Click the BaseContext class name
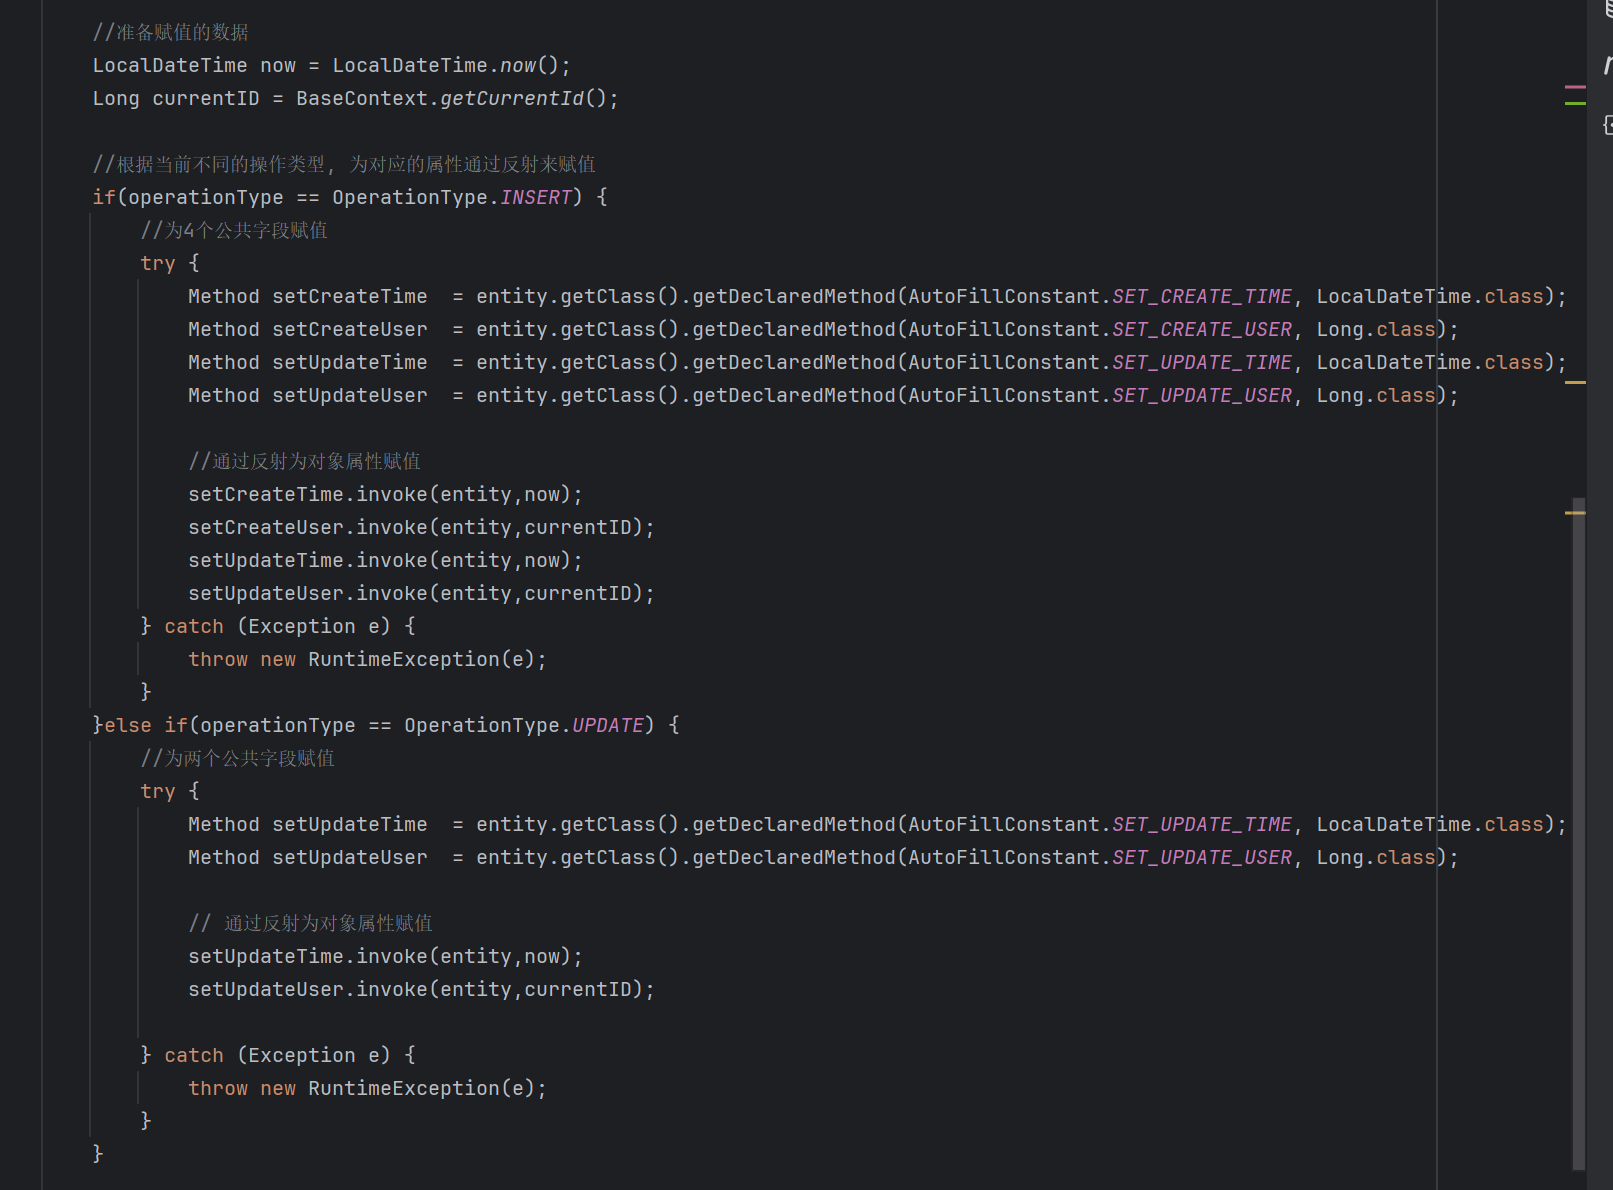 (362, 98)
